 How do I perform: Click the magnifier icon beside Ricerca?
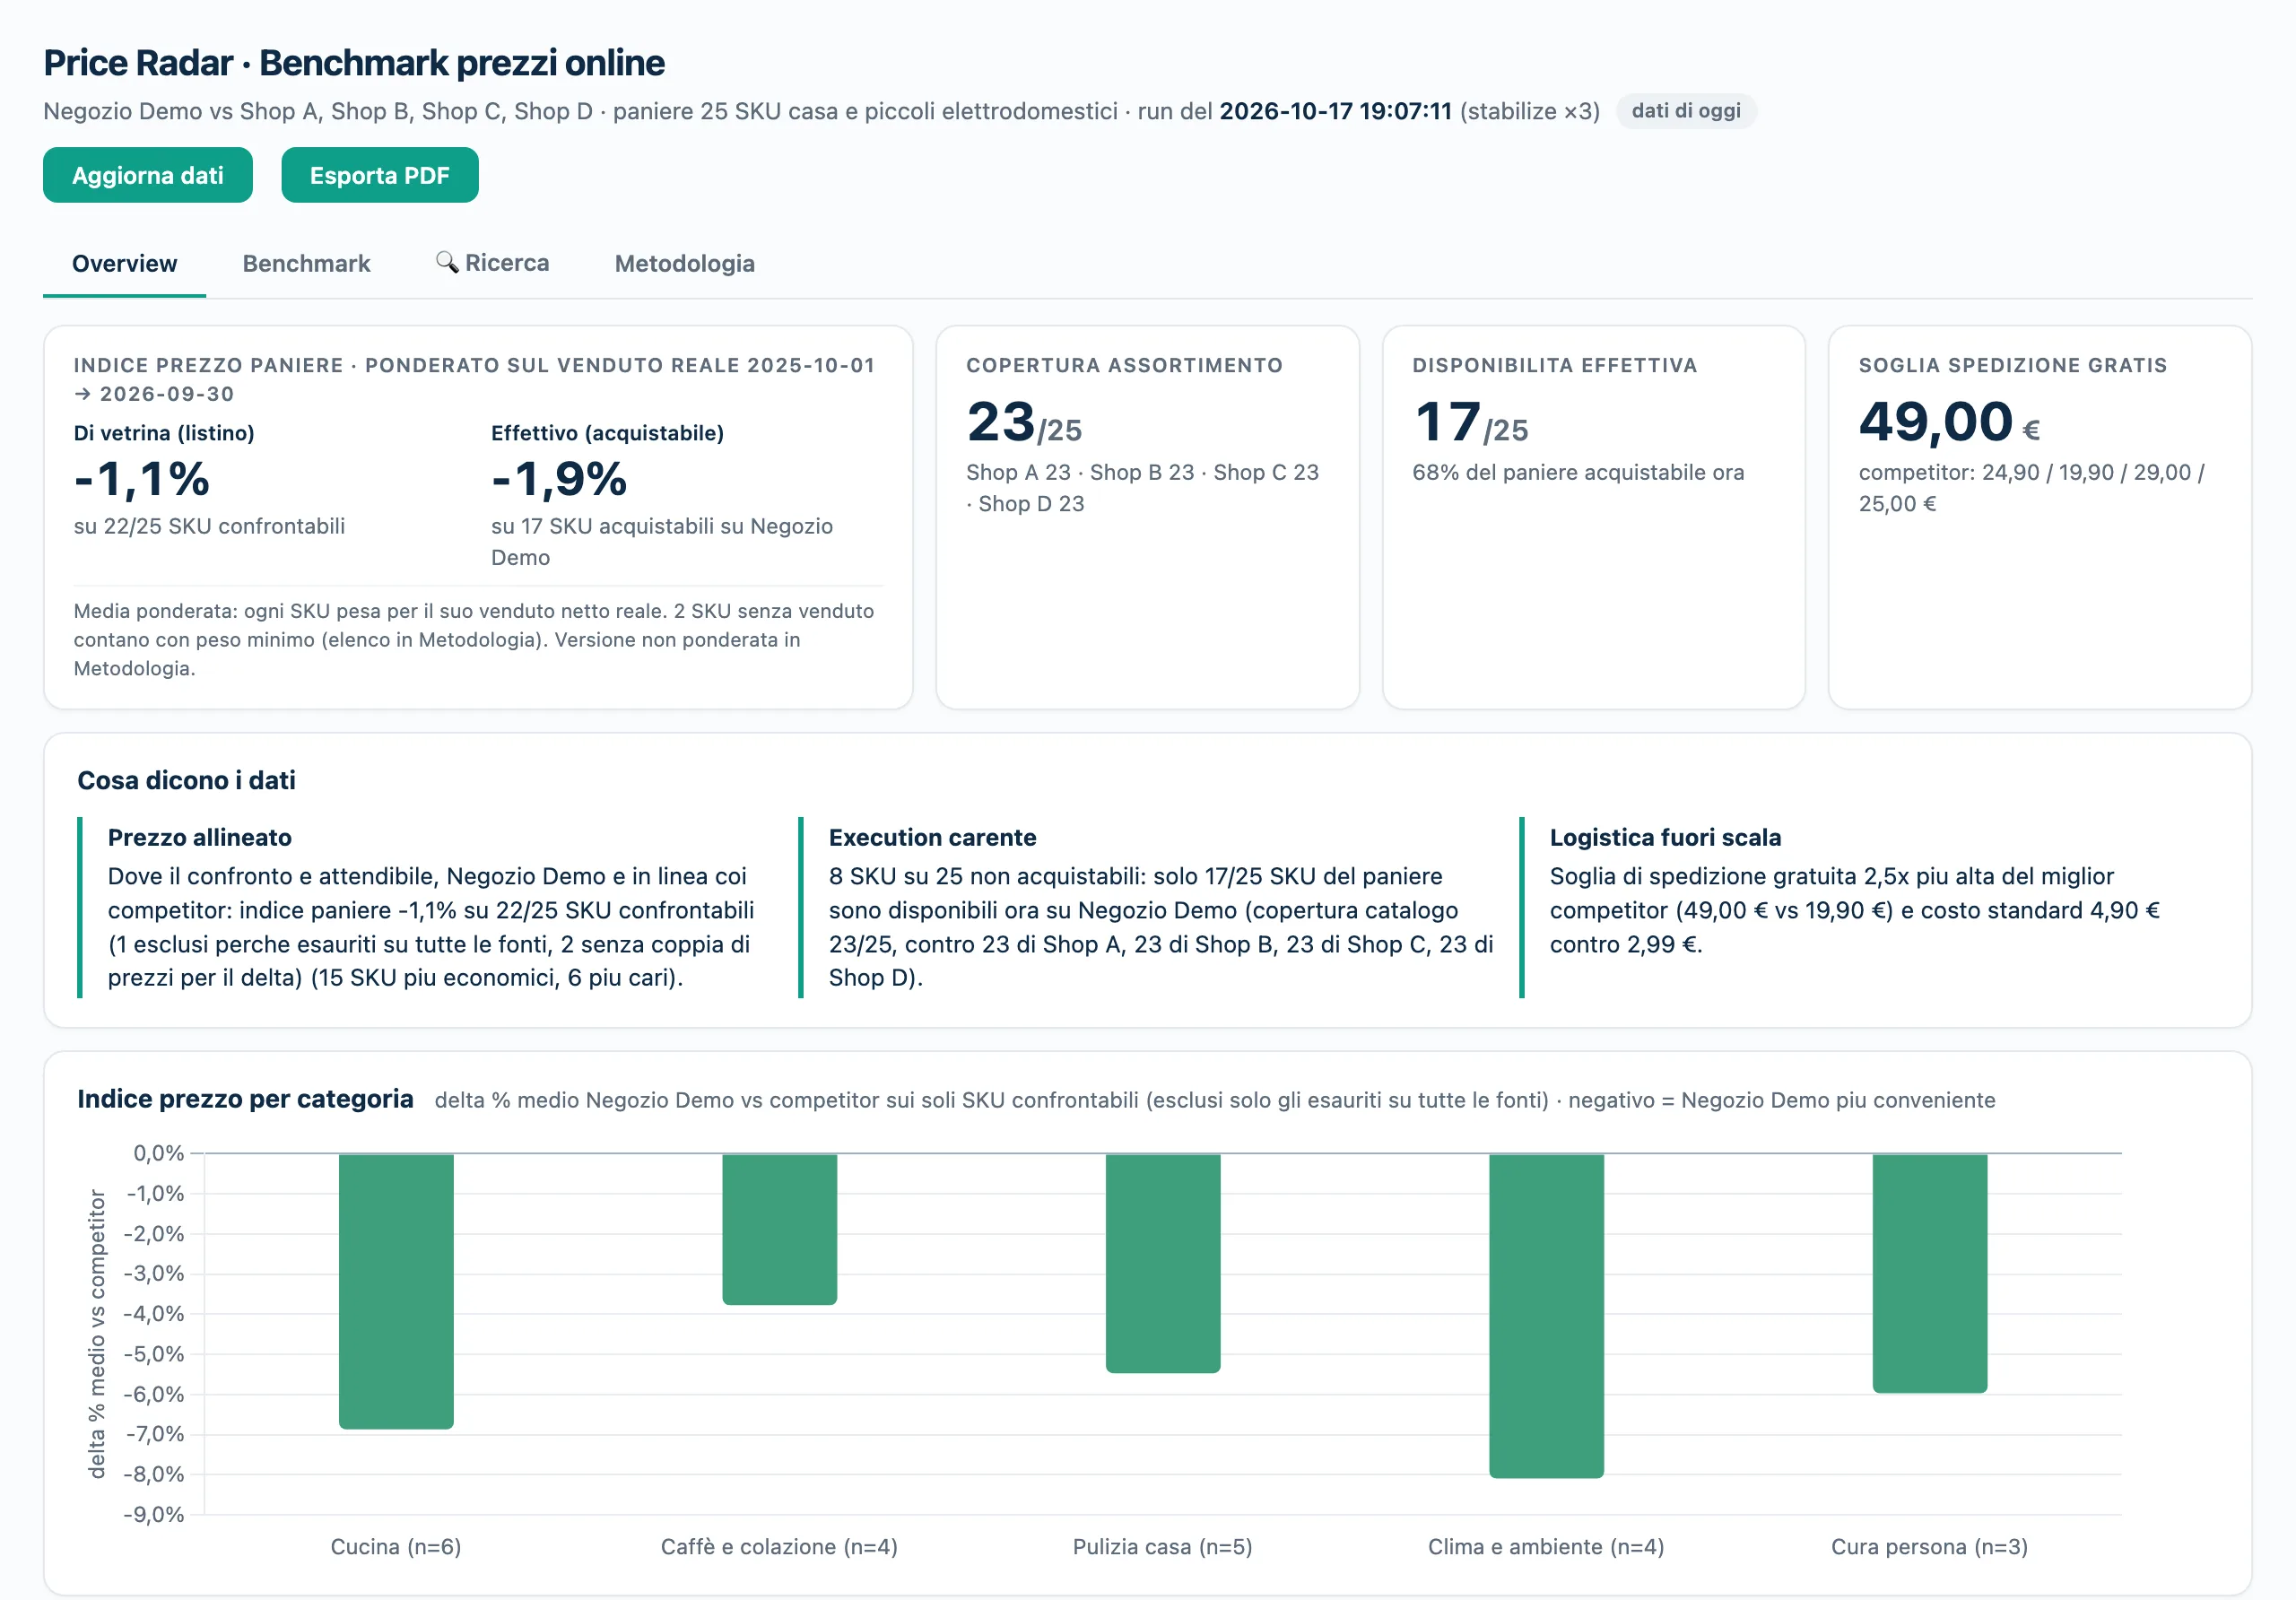tap(447, 262)
